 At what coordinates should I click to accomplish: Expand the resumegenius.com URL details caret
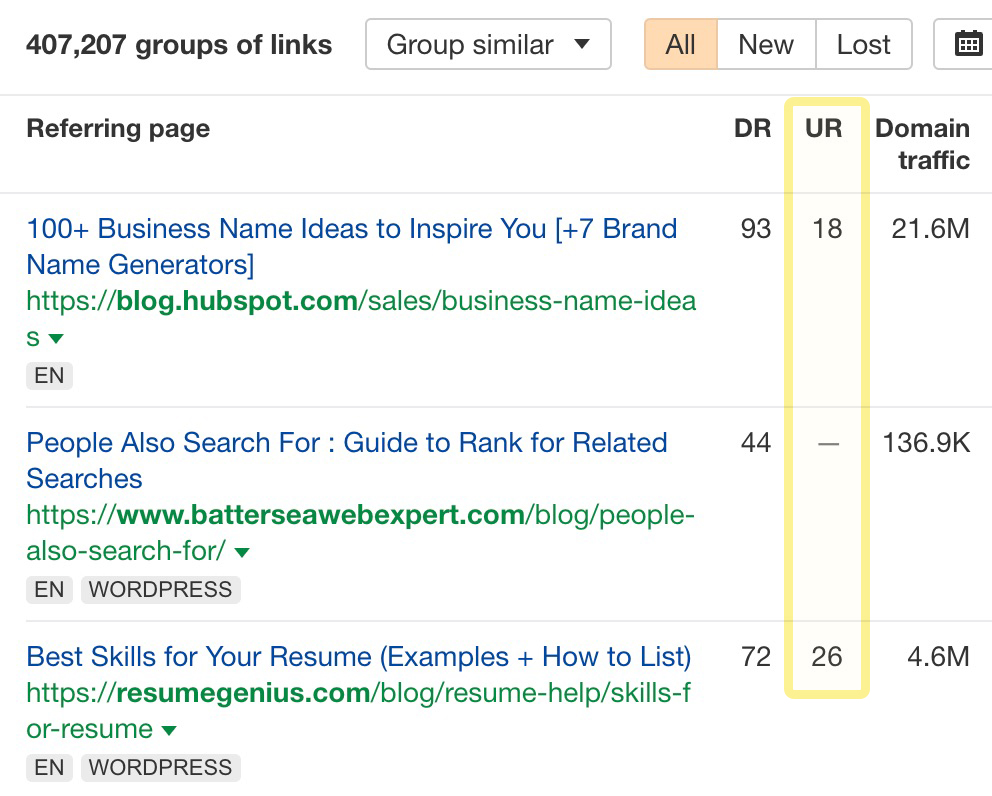pyautogui.click(x=168, y=729)
